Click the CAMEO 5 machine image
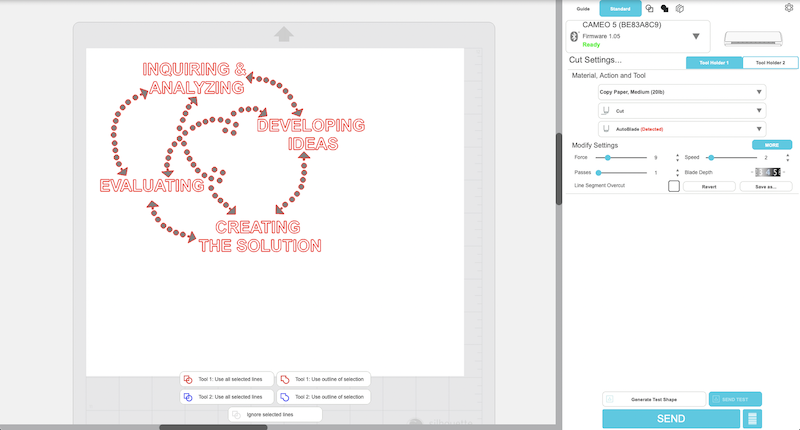The width and height of the screenshot is (800, 430). [752, 39]
